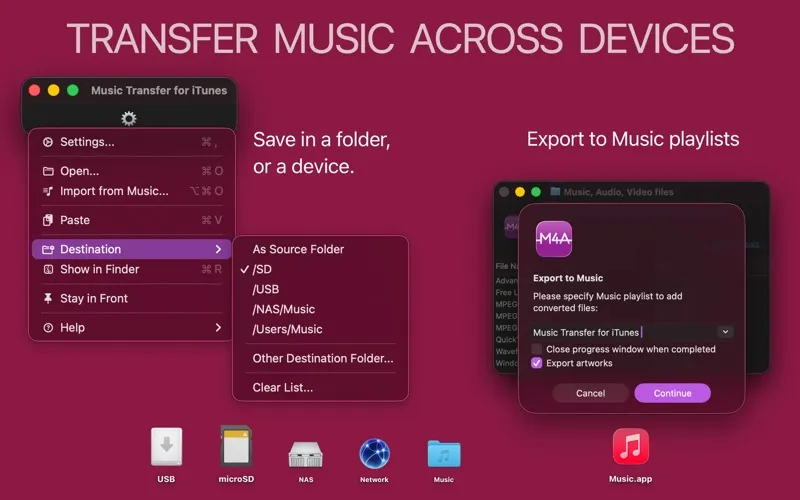Screen dimensions: 800x500
Task: Click the yellow minimize button of Music Transfer window
Action: click(54, 90)
